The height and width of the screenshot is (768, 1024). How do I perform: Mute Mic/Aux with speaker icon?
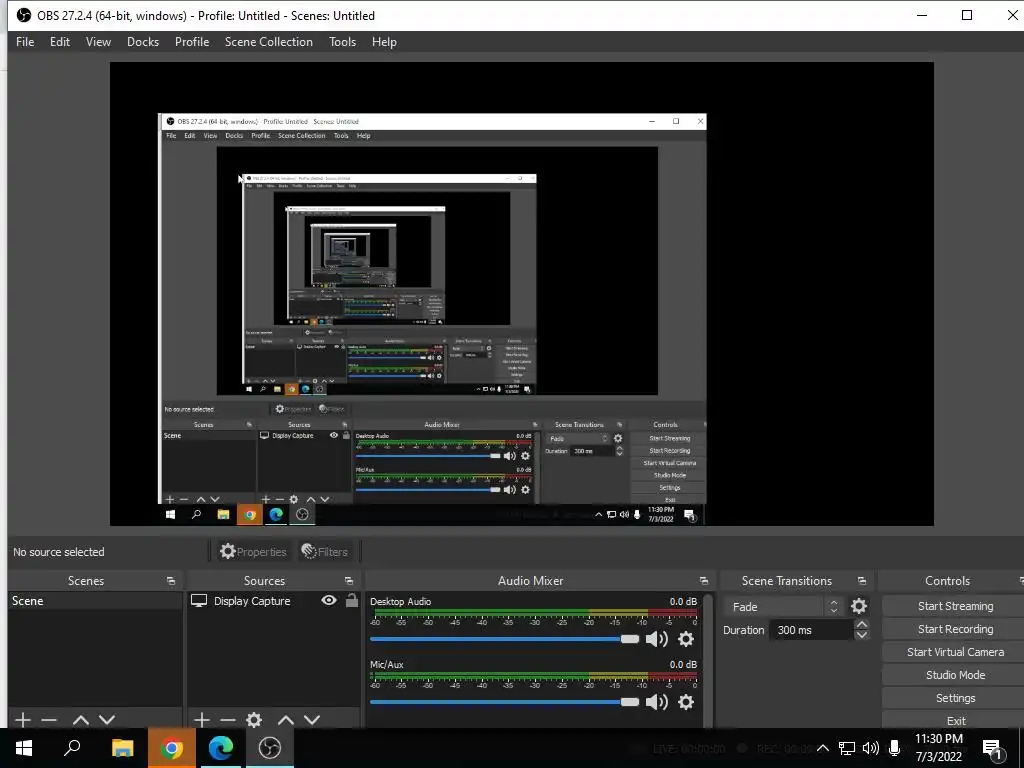coord(656,702)
